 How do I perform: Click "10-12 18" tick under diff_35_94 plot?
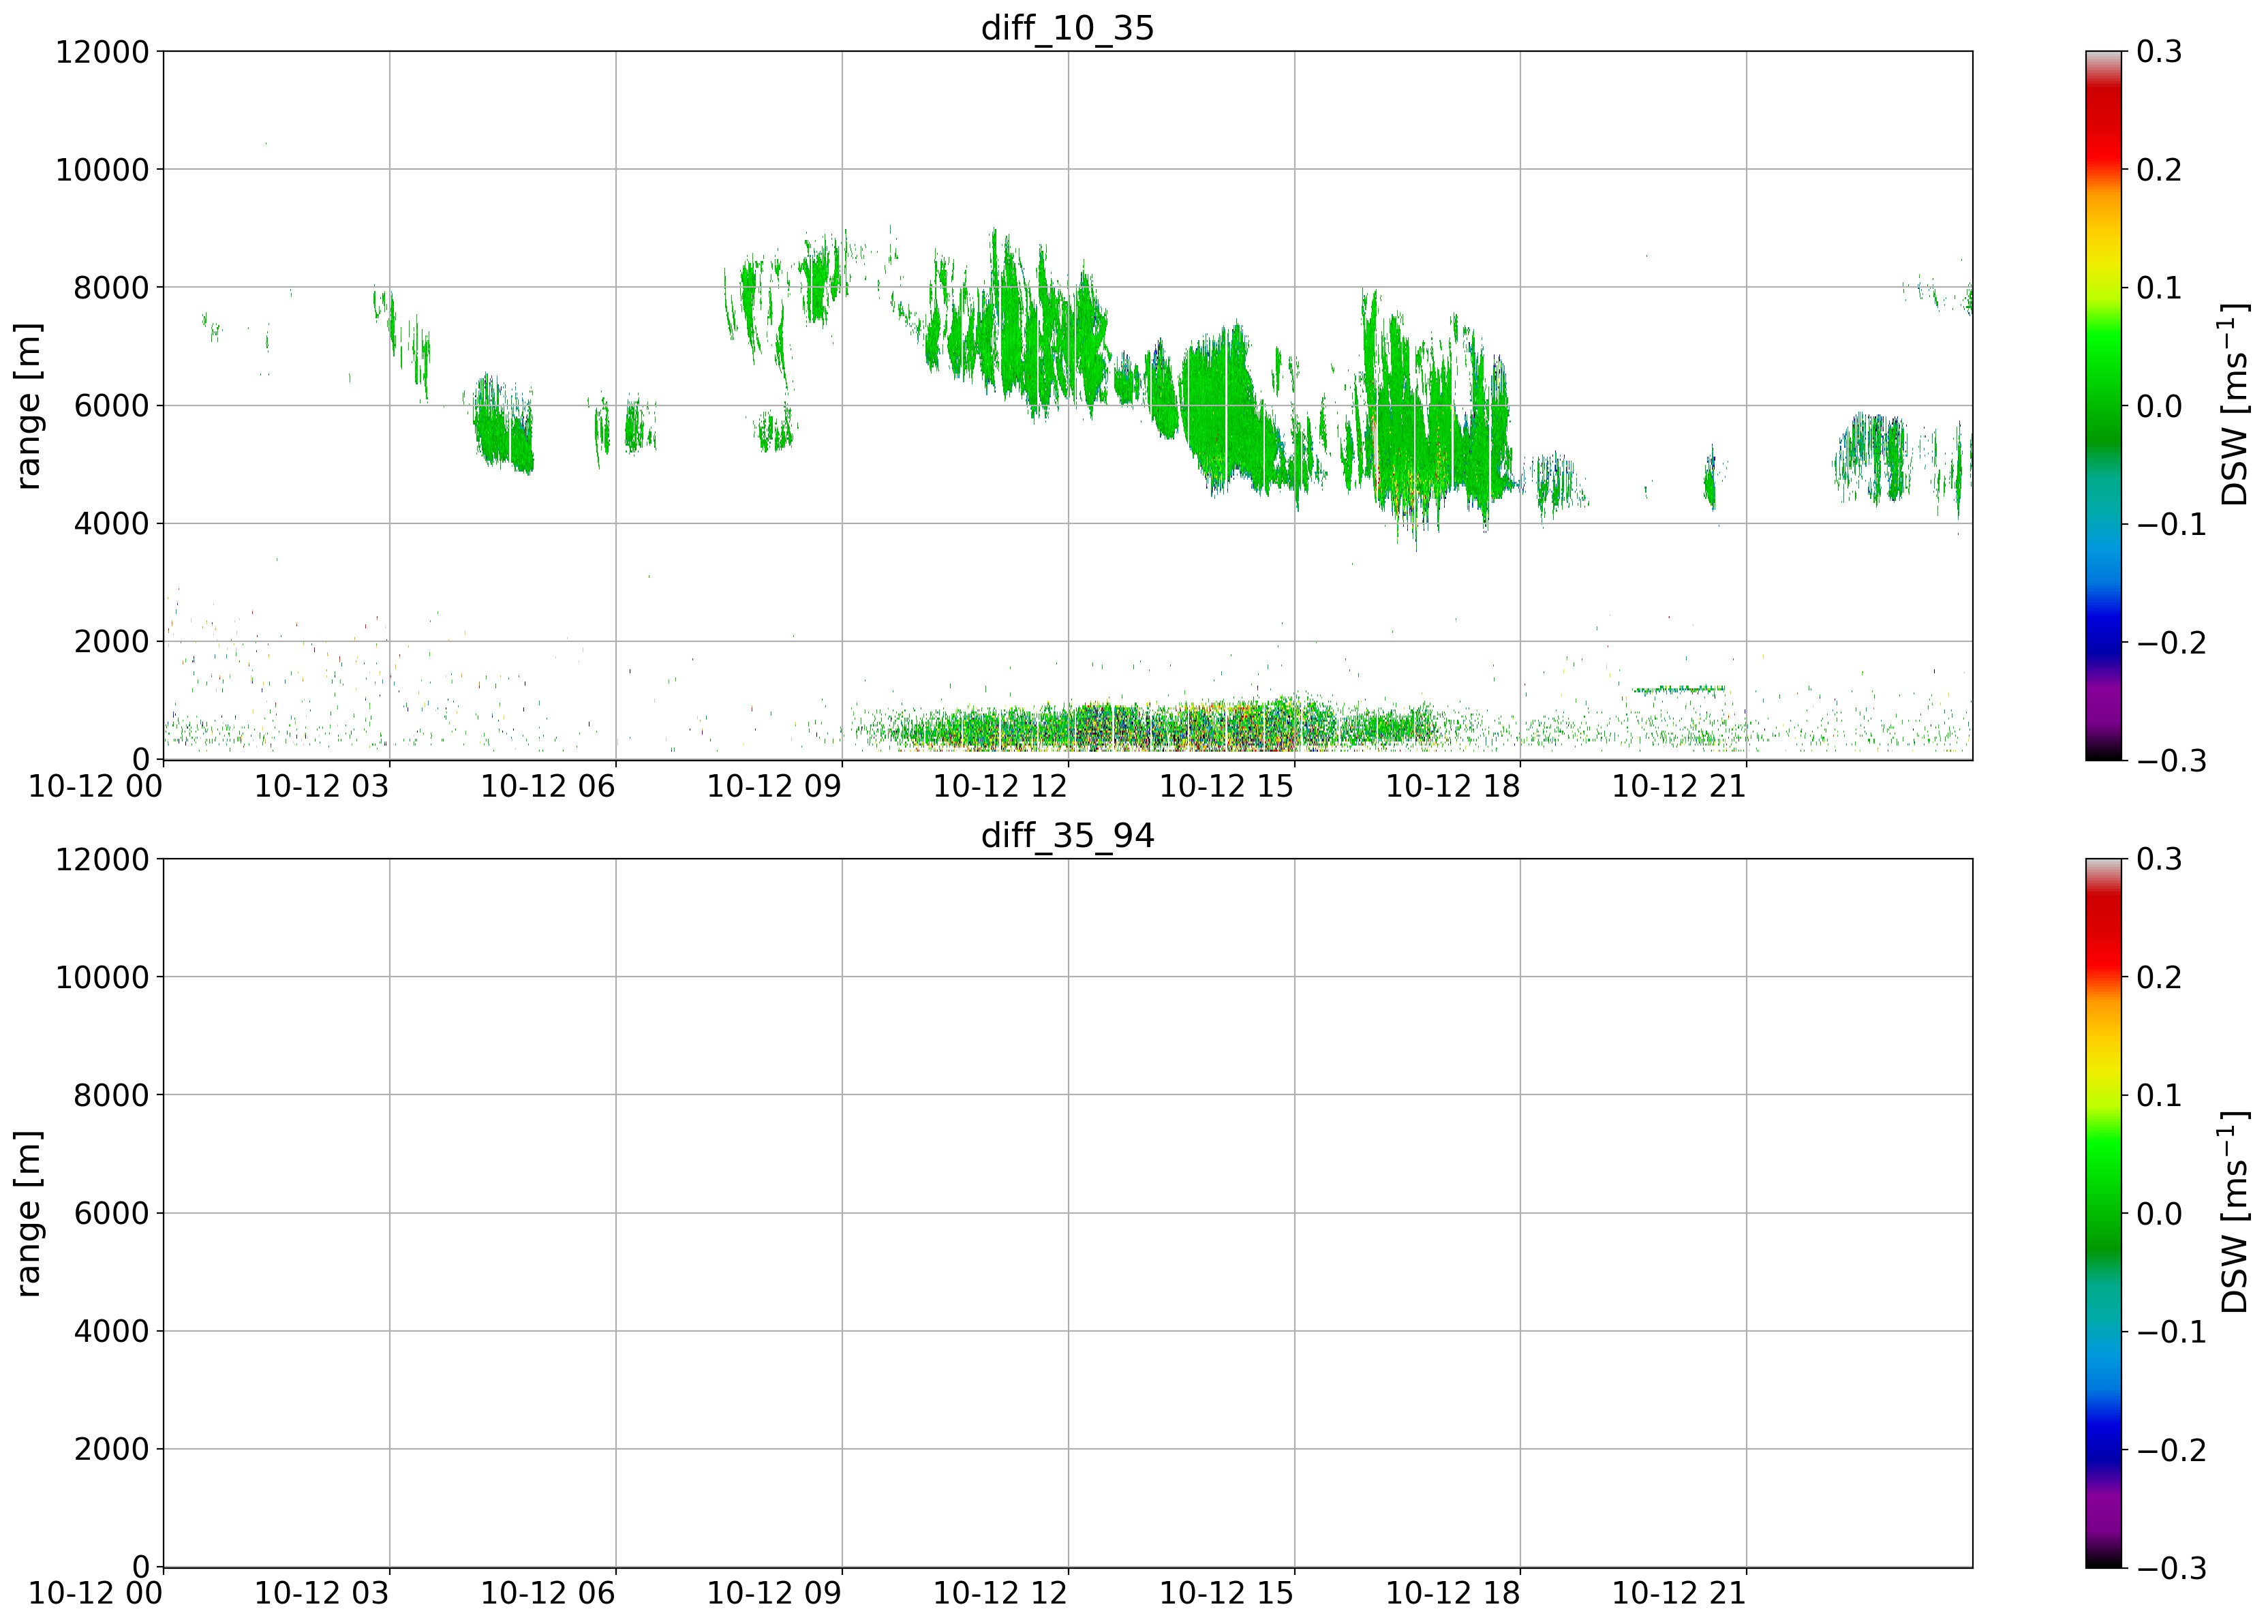1453,1594
